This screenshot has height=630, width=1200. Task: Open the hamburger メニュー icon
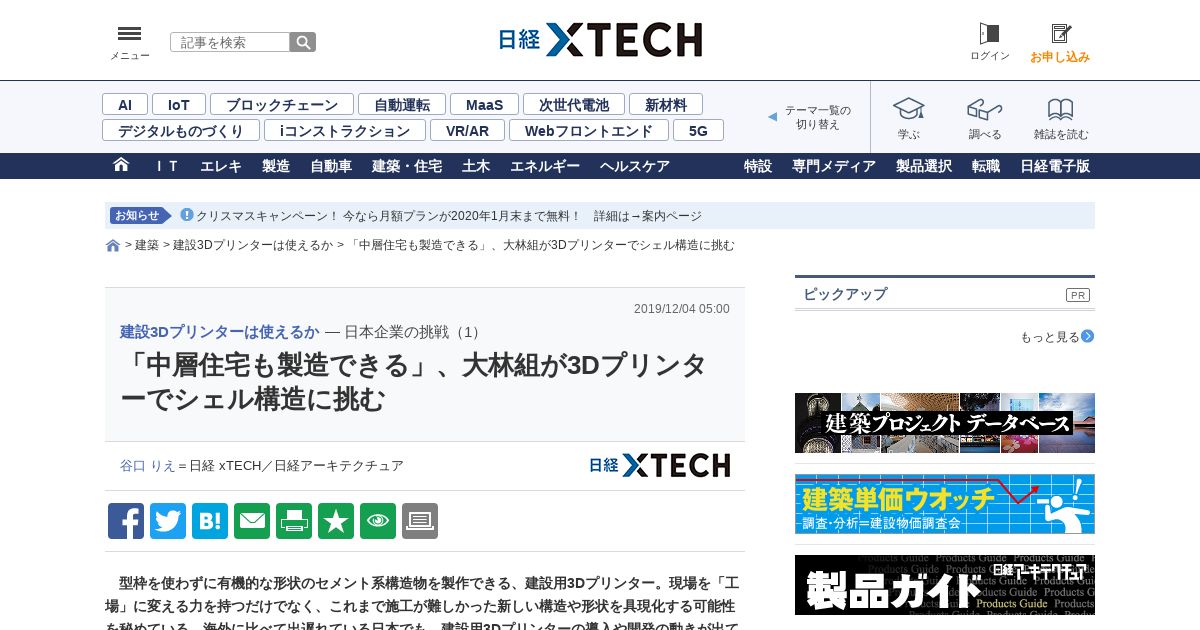tap(129, 34)
